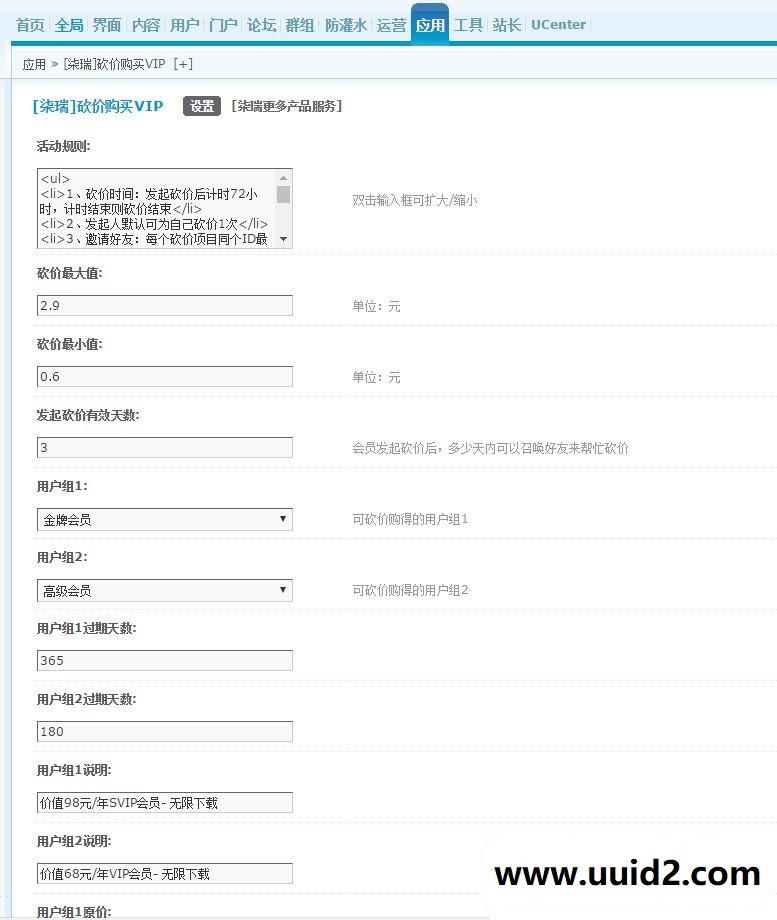Click the 用户组2说明 text field
The image size is (777, 920).
(x=164, y=874)
